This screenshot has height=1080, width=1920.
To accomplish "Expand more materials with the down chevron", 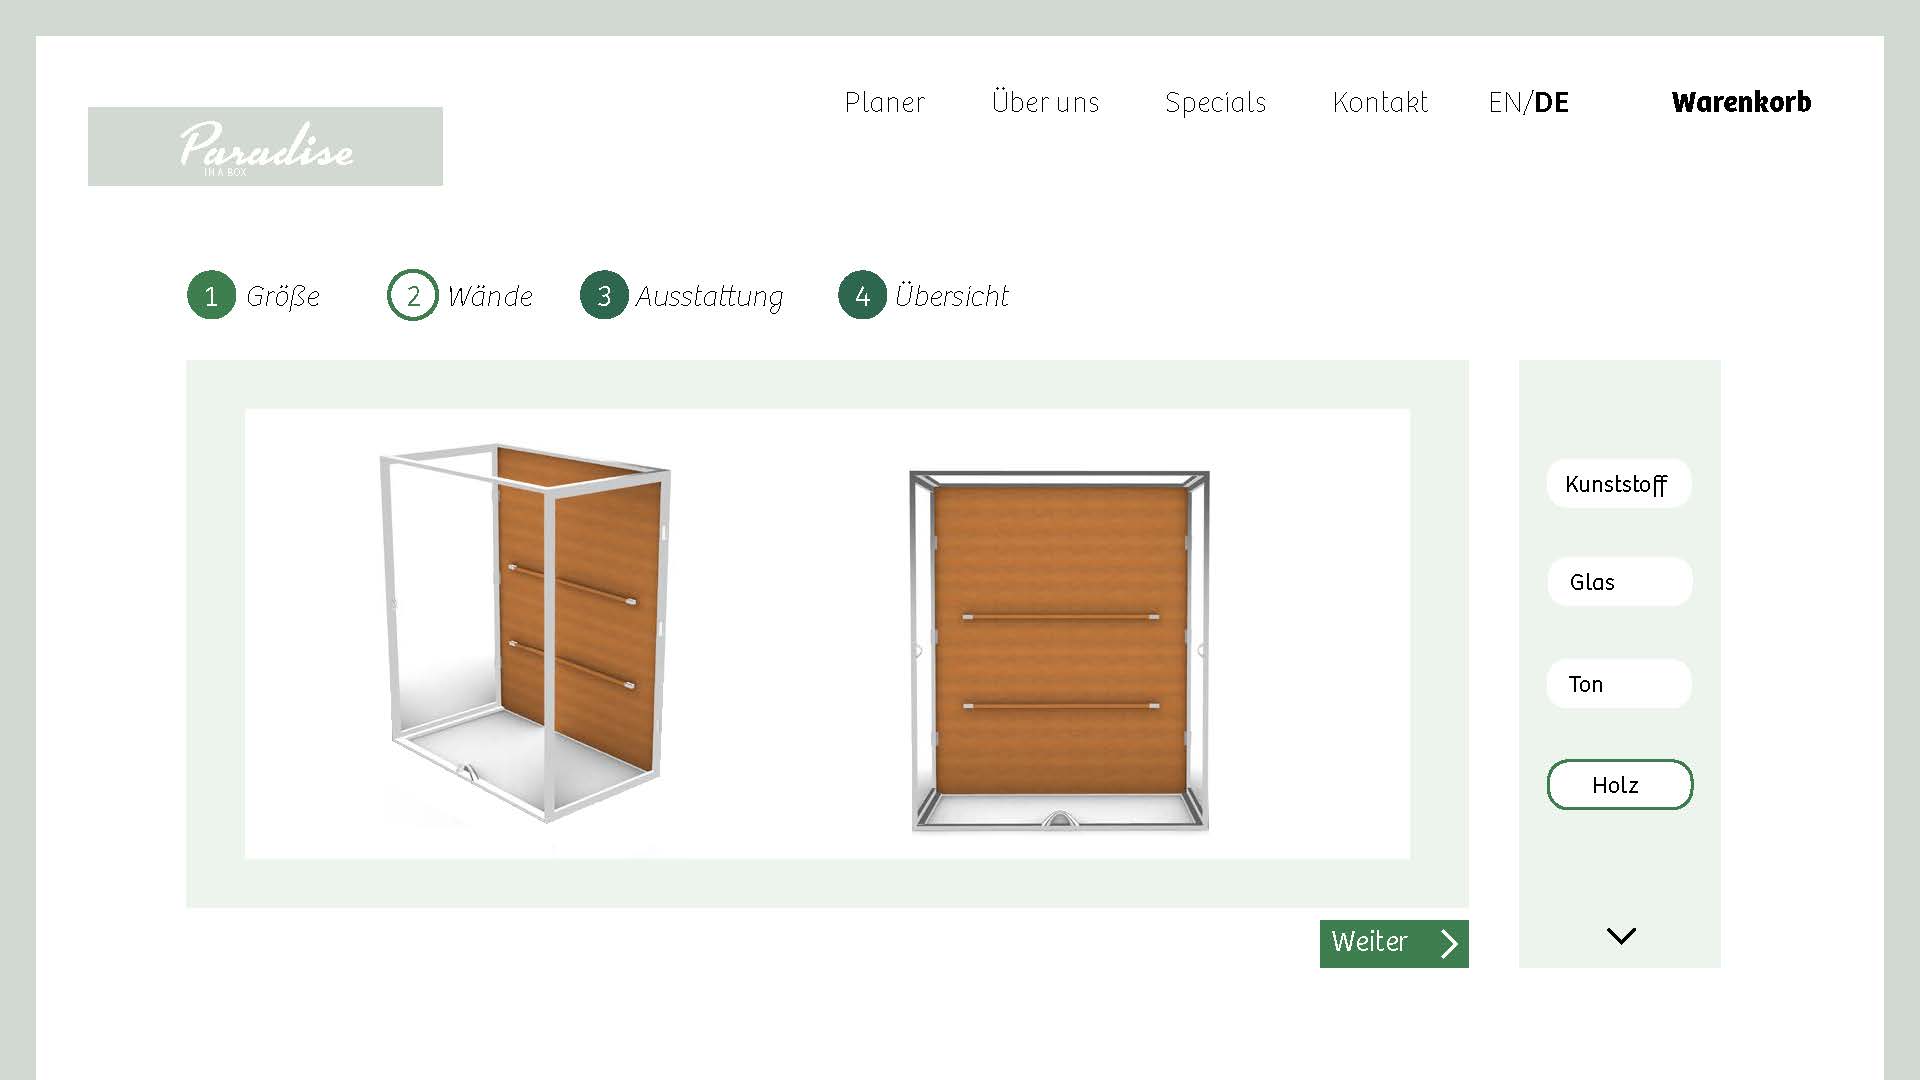I will (1620, 936).
